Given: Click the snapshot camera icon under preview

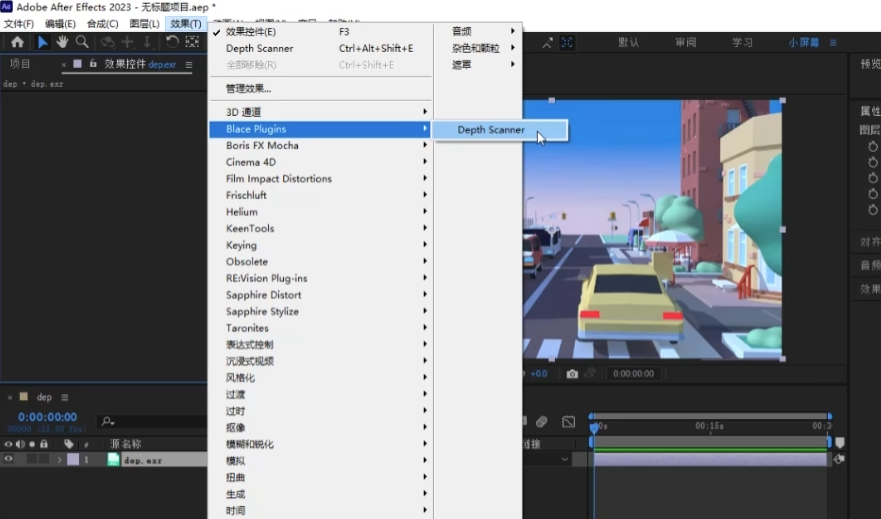Looking at the screenshot, I should (572, 374).
